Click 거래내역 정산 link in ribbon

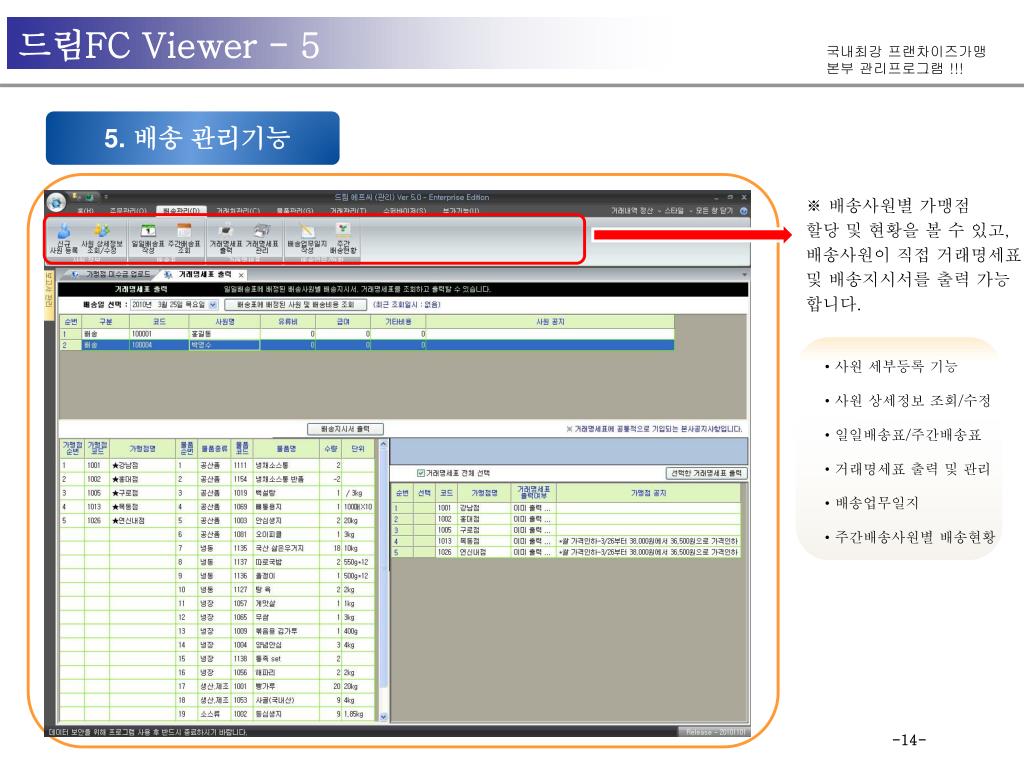point(632,211)
